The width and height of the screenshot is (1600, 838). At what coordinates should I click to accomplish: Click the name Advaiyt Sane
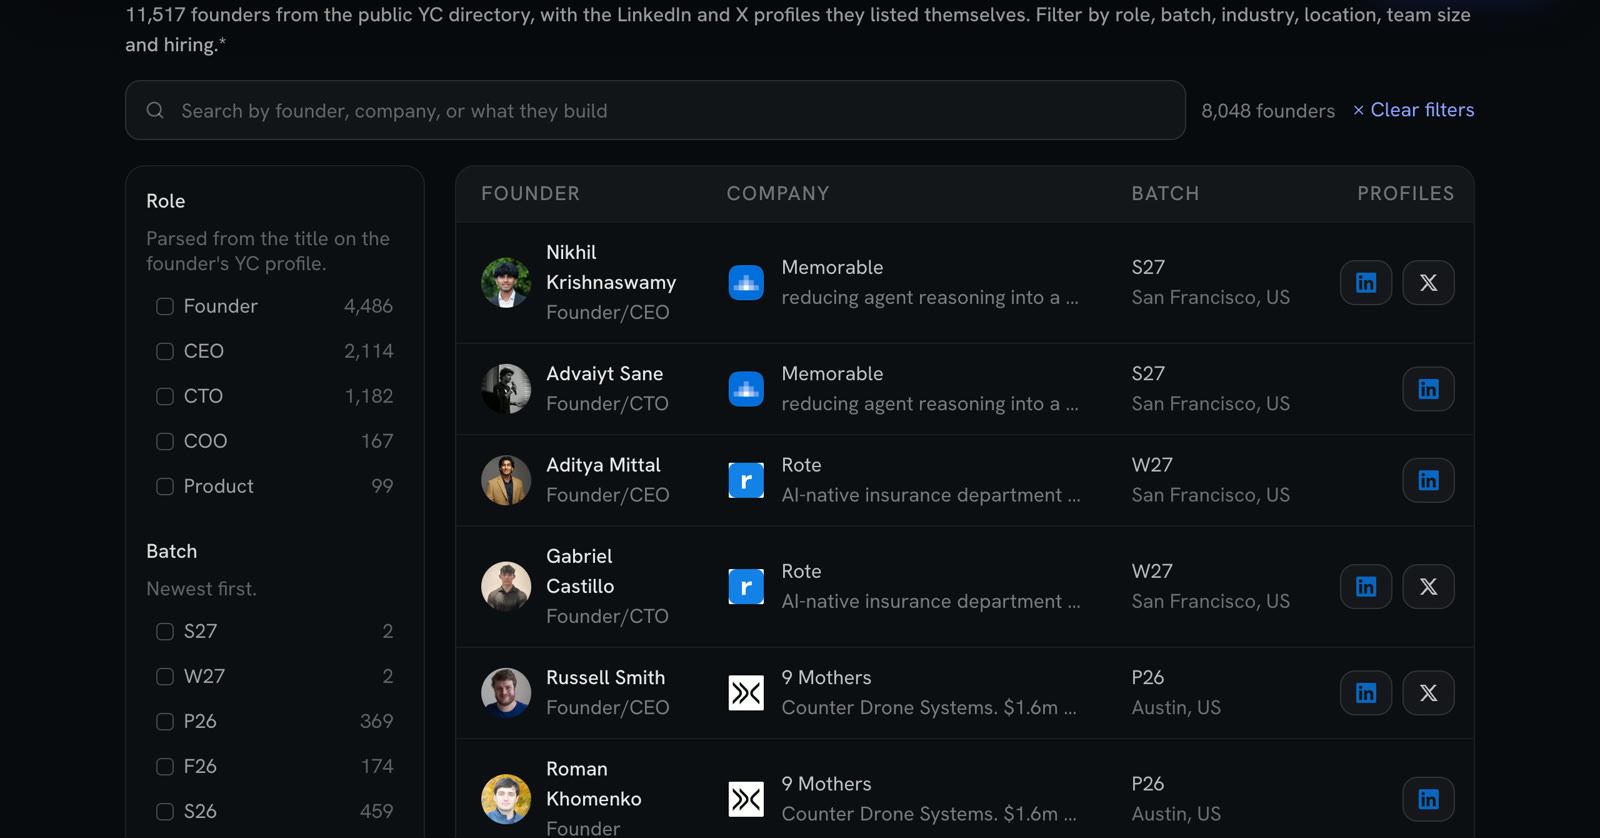[605, 374]
